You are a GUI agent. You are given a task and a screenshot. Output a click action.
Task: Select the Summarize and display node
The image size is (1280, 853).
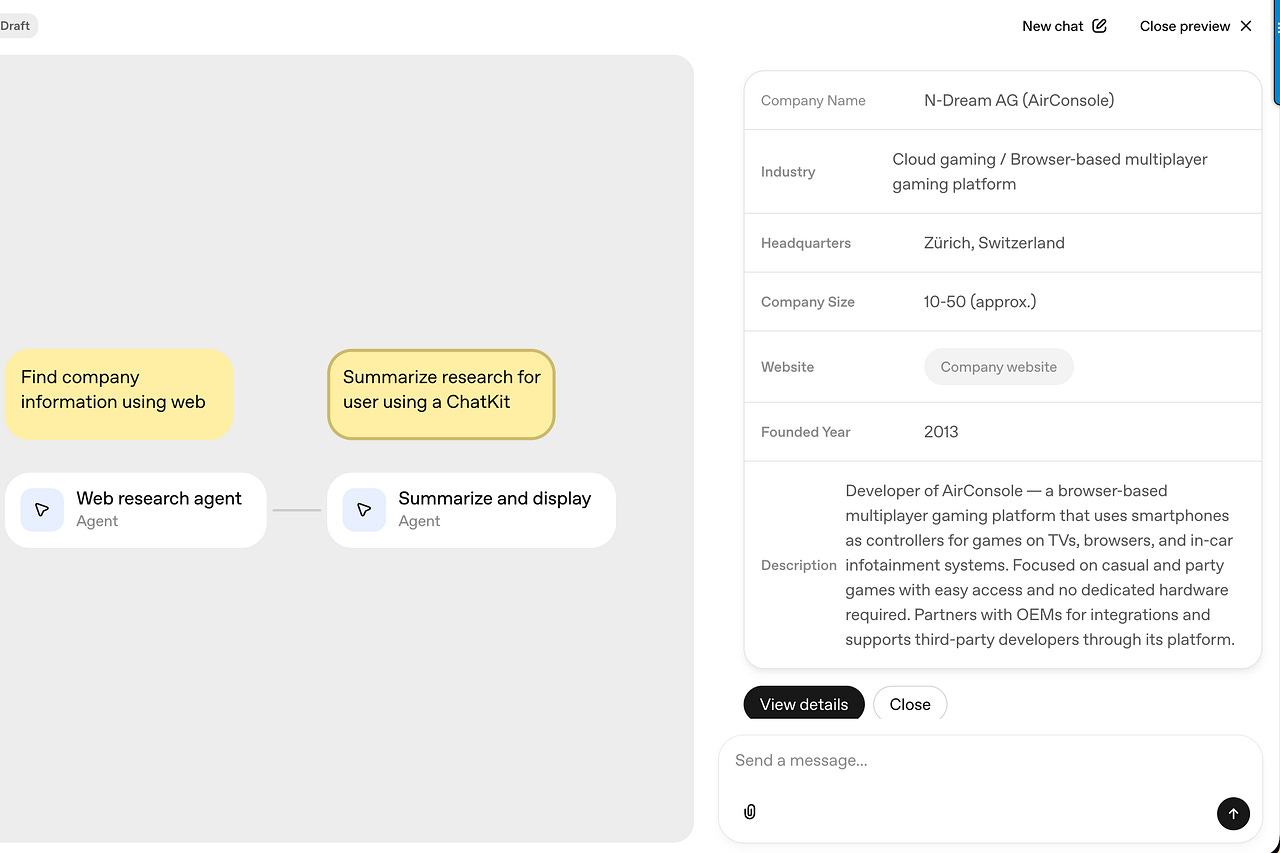click(x=471, y=510)
